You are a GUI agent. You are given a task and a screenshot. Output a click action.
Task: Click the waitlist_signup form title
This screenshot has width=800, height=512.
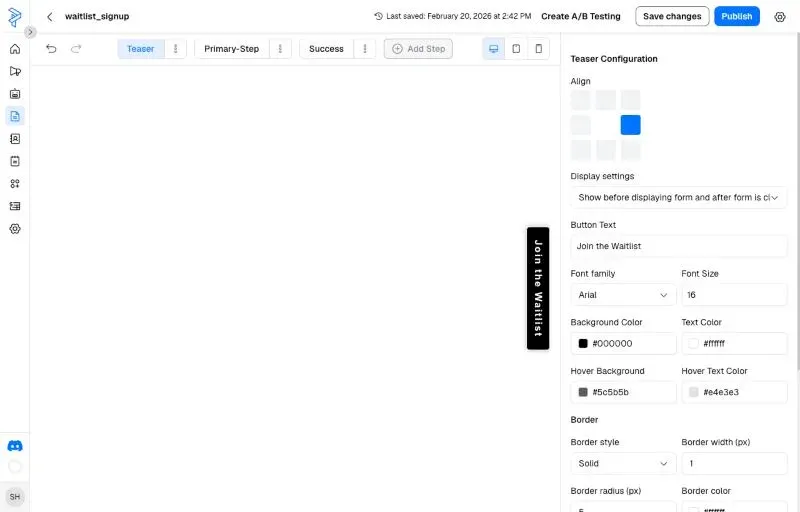coord(97,16)
